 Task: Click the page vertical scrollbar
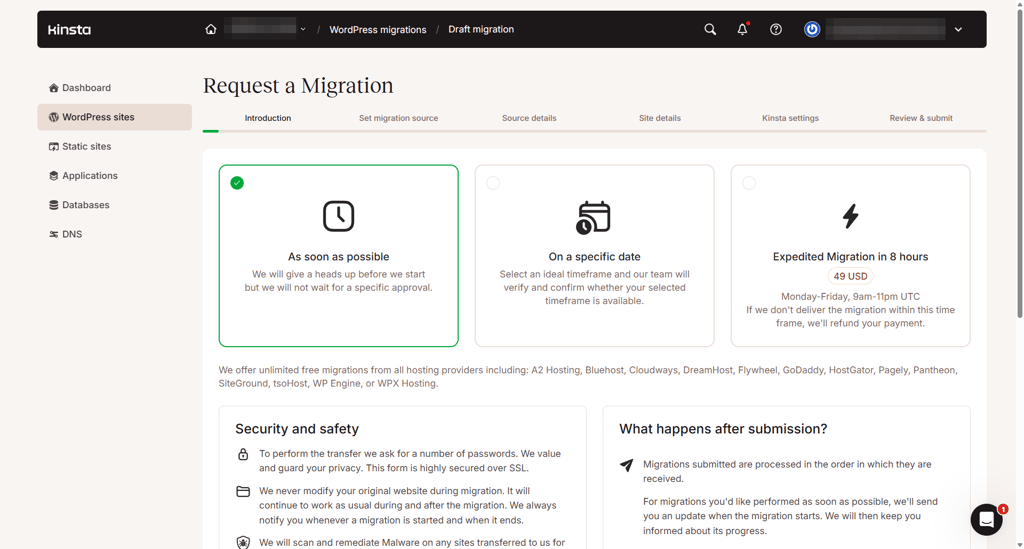pos(1019,163)
